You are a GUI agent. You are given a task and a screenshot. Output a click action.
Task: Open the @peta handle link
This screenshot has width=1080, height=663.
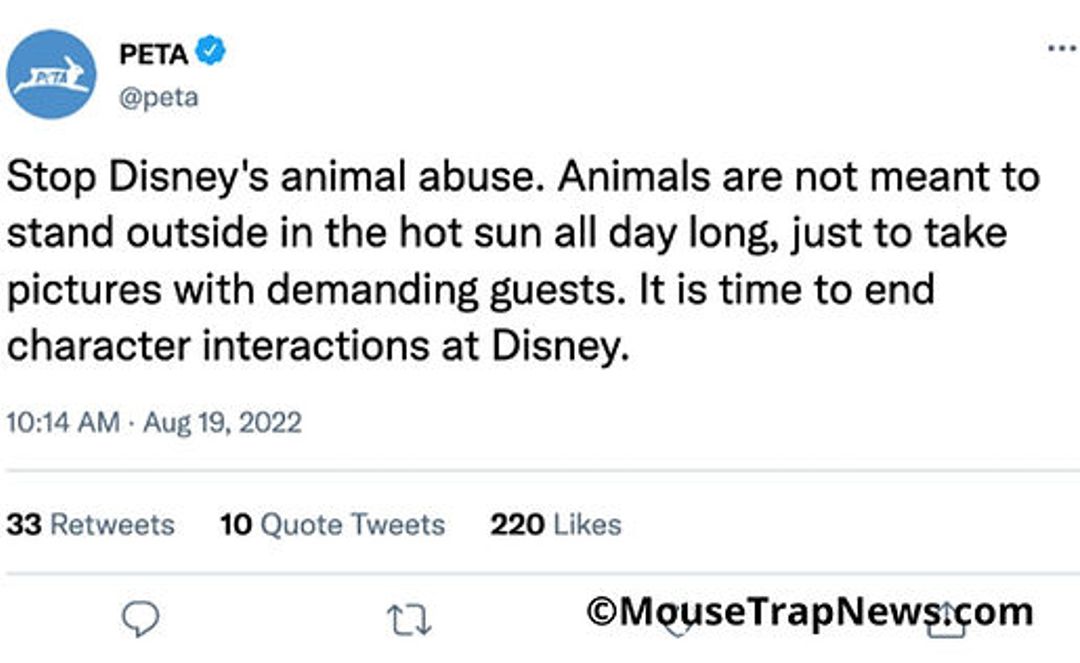[x=158, y=98]
